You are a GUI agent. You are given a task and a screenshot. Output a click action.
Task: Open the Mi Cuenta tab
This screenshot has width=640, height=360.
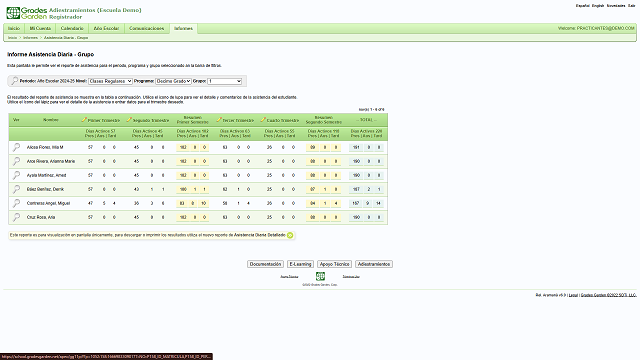pyautogui.click(x=40, y=29)
